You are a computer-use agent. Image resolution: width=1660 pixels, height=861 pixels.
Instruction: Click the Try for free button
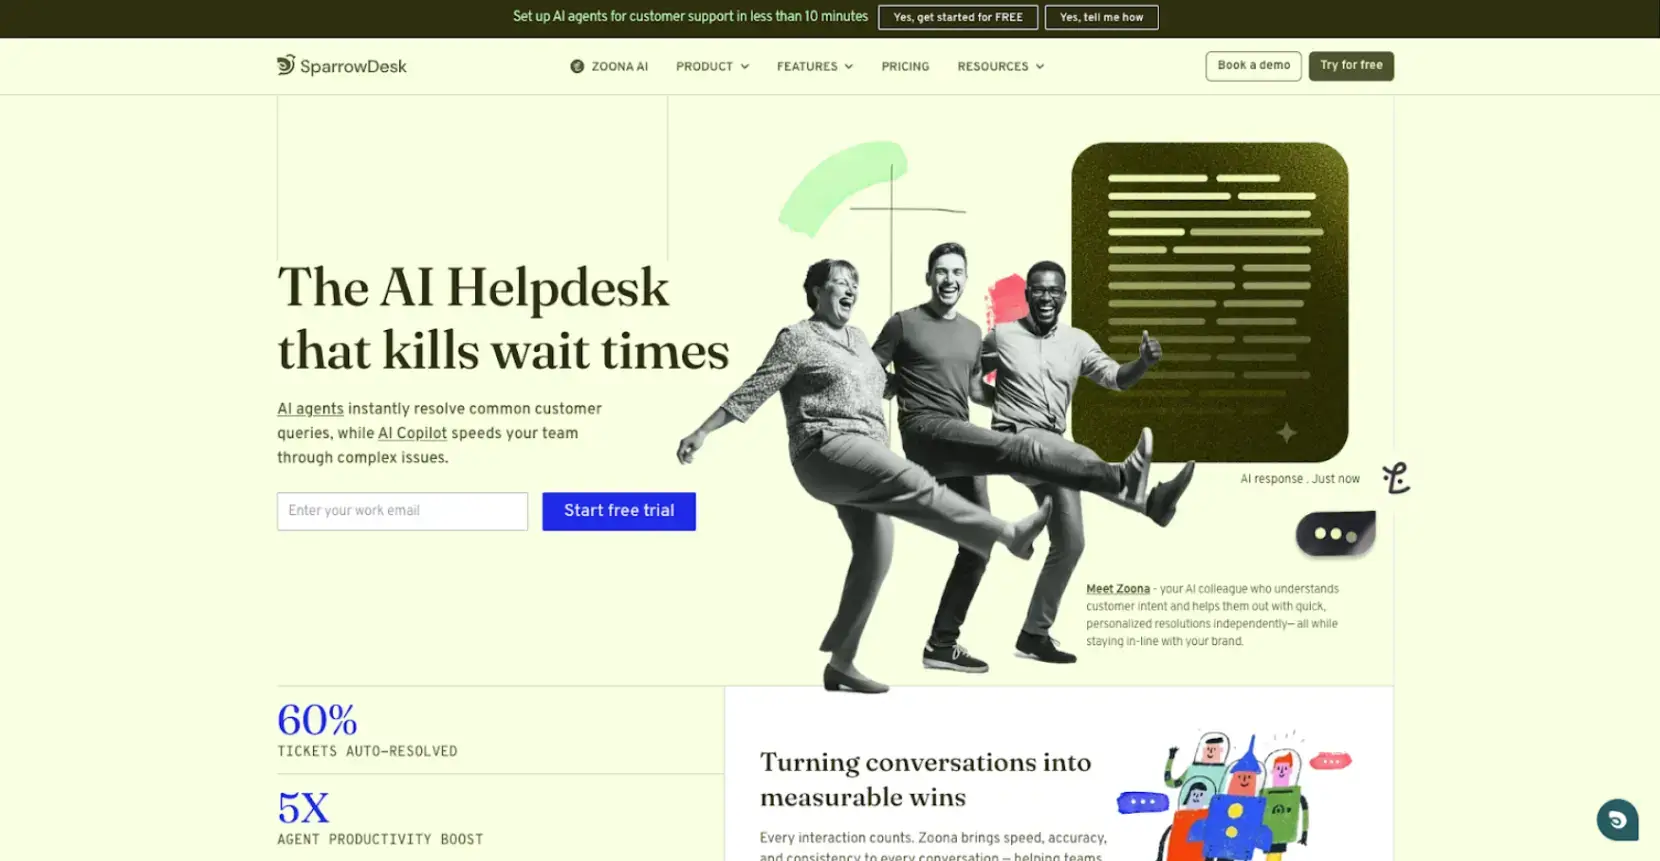click(x=1350, y=66)
